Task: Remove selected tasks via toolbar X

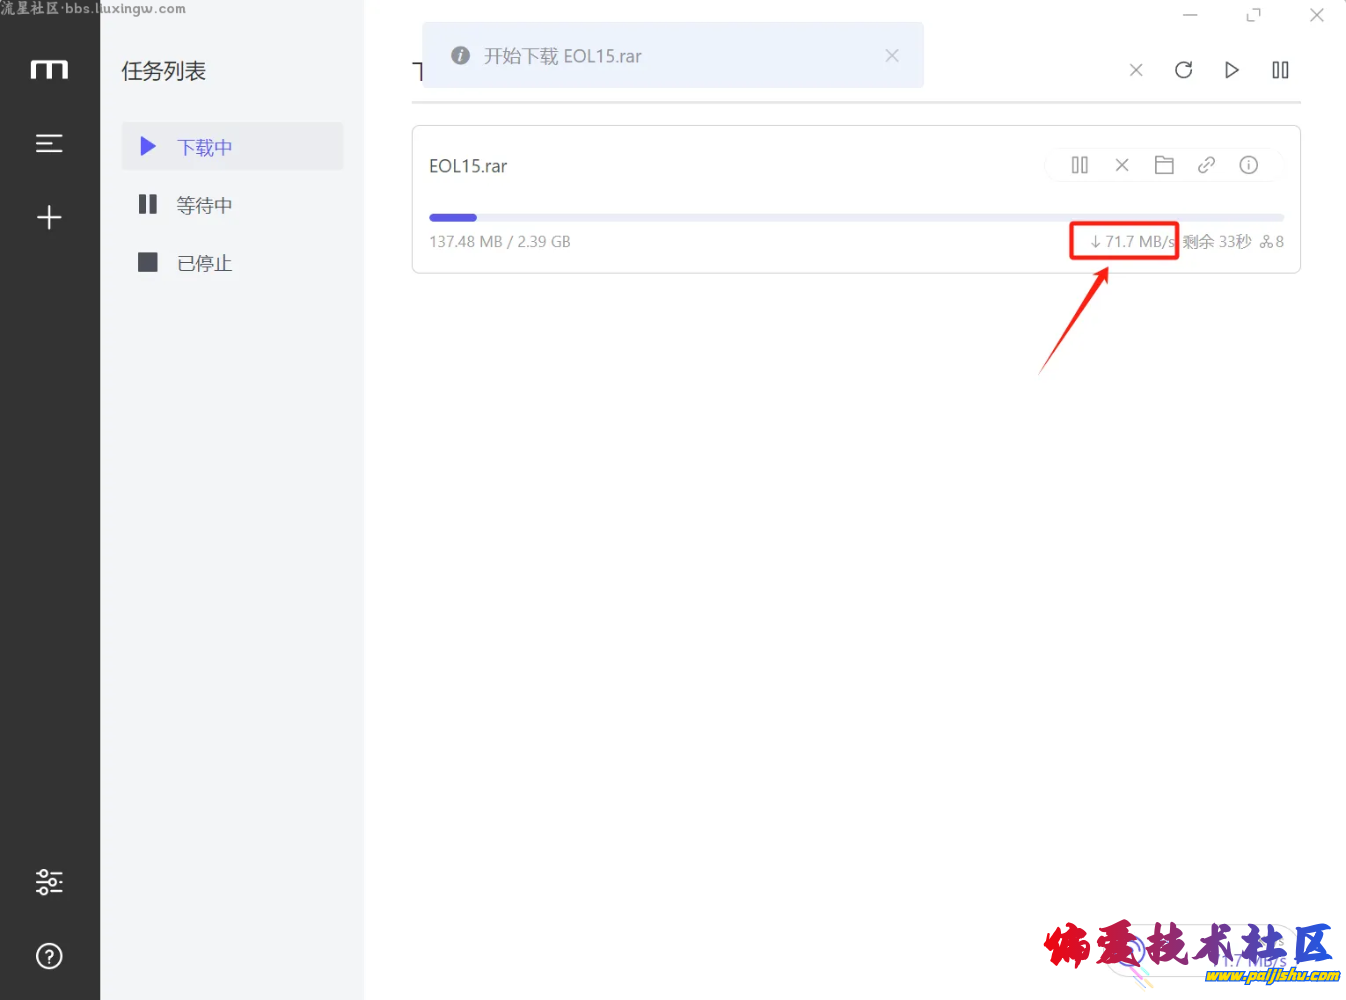Action: 1136,70
